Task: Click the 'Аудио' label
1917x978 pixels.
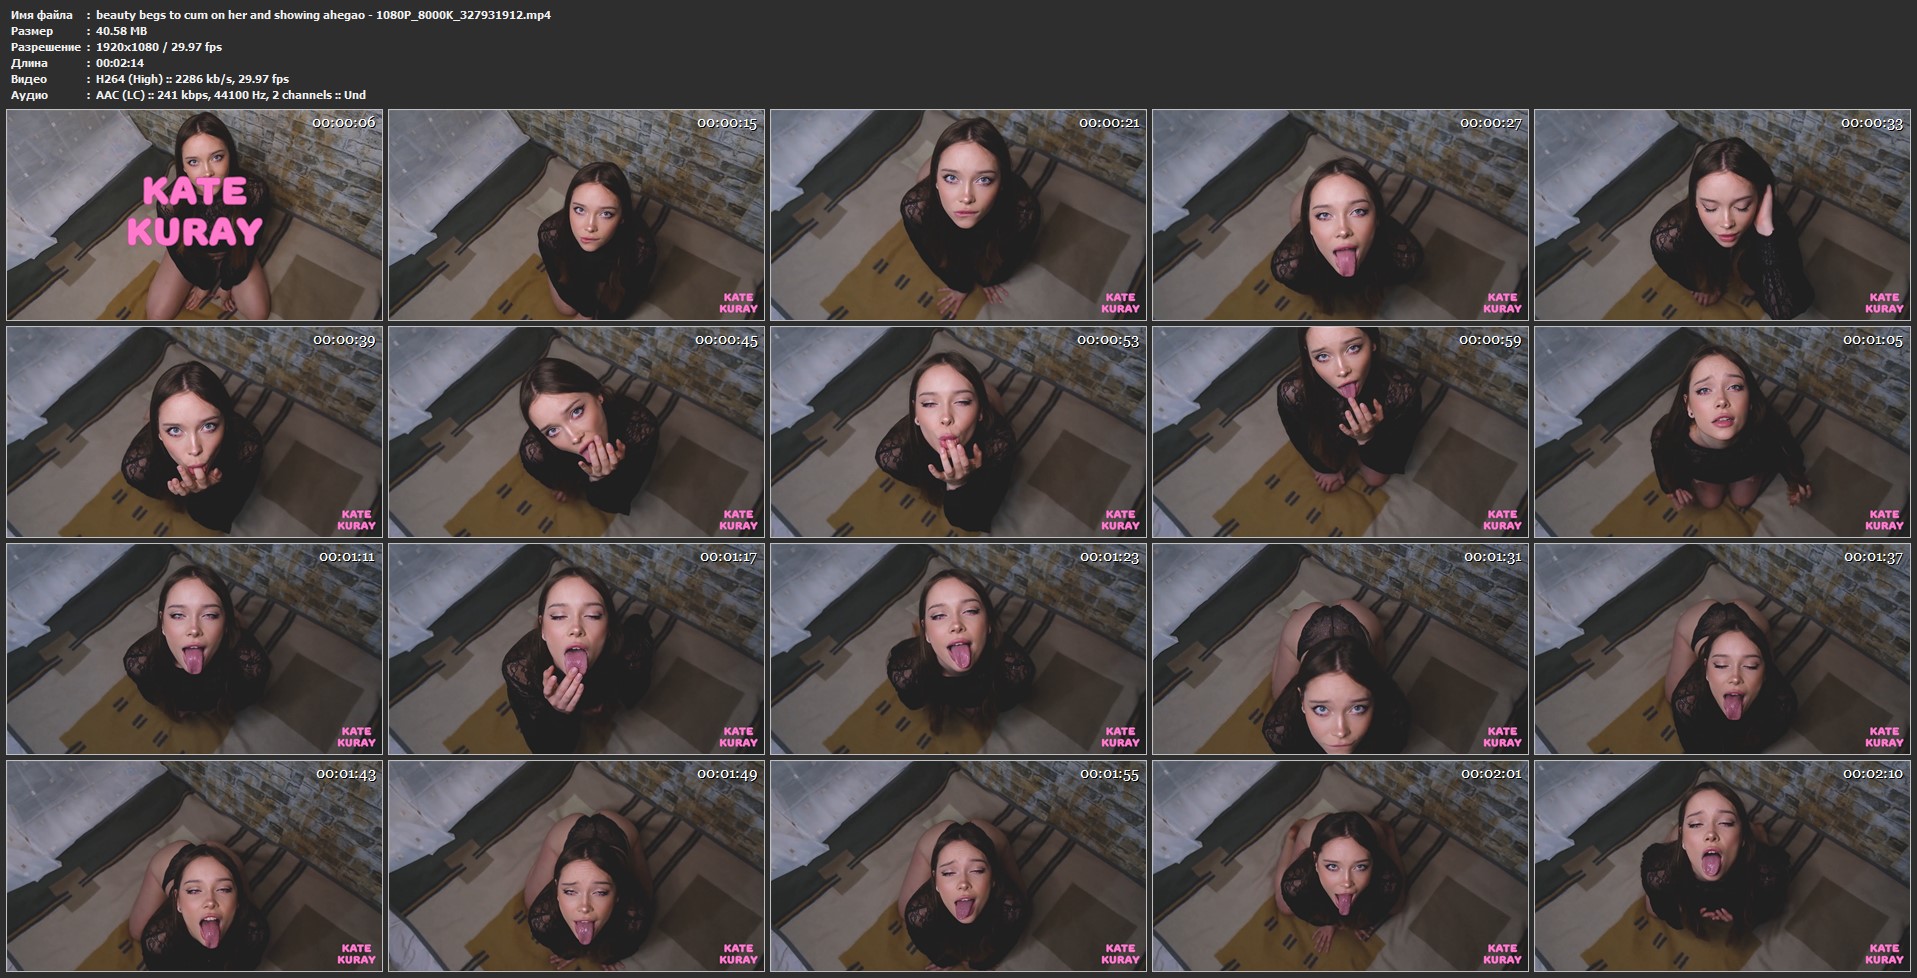Action: tap(29, 95)
